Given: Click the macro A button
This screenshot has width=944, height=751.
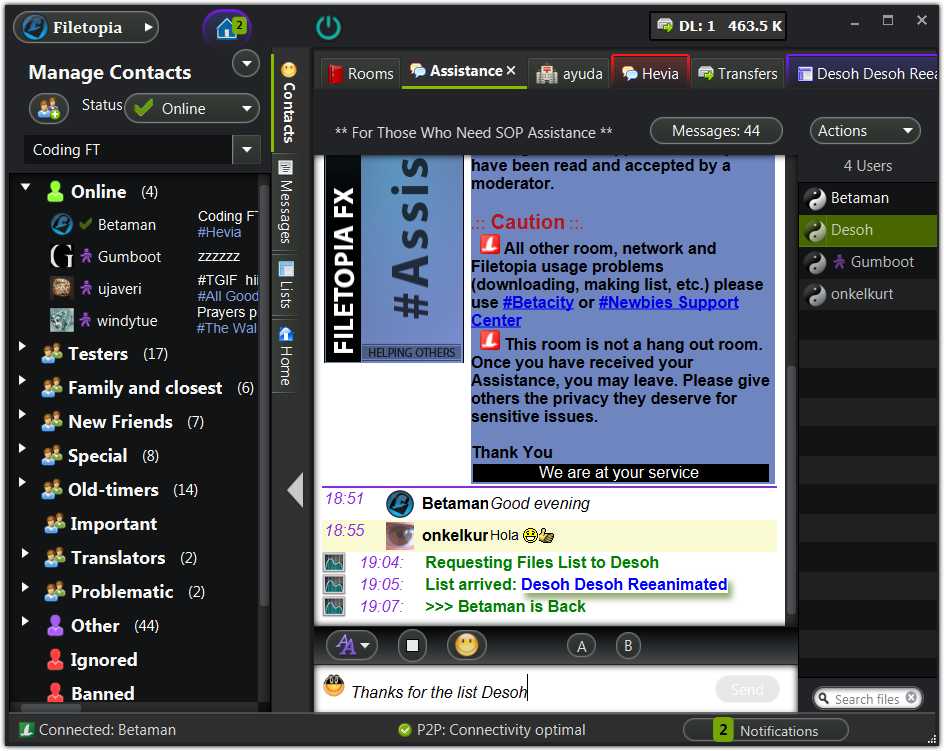Looking at the screenshot, I should [x=582, y=646].
